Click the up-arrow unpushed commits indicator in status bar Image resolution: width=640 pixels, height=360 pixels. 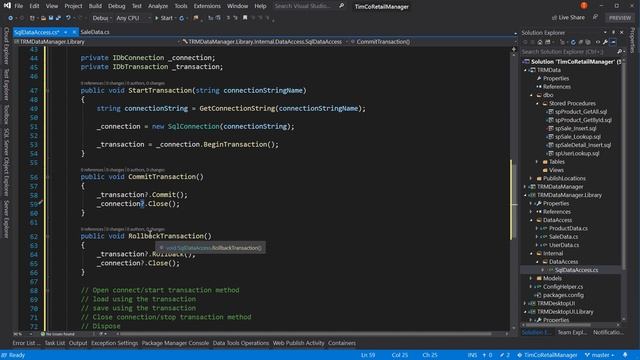[x=487, y=355]
